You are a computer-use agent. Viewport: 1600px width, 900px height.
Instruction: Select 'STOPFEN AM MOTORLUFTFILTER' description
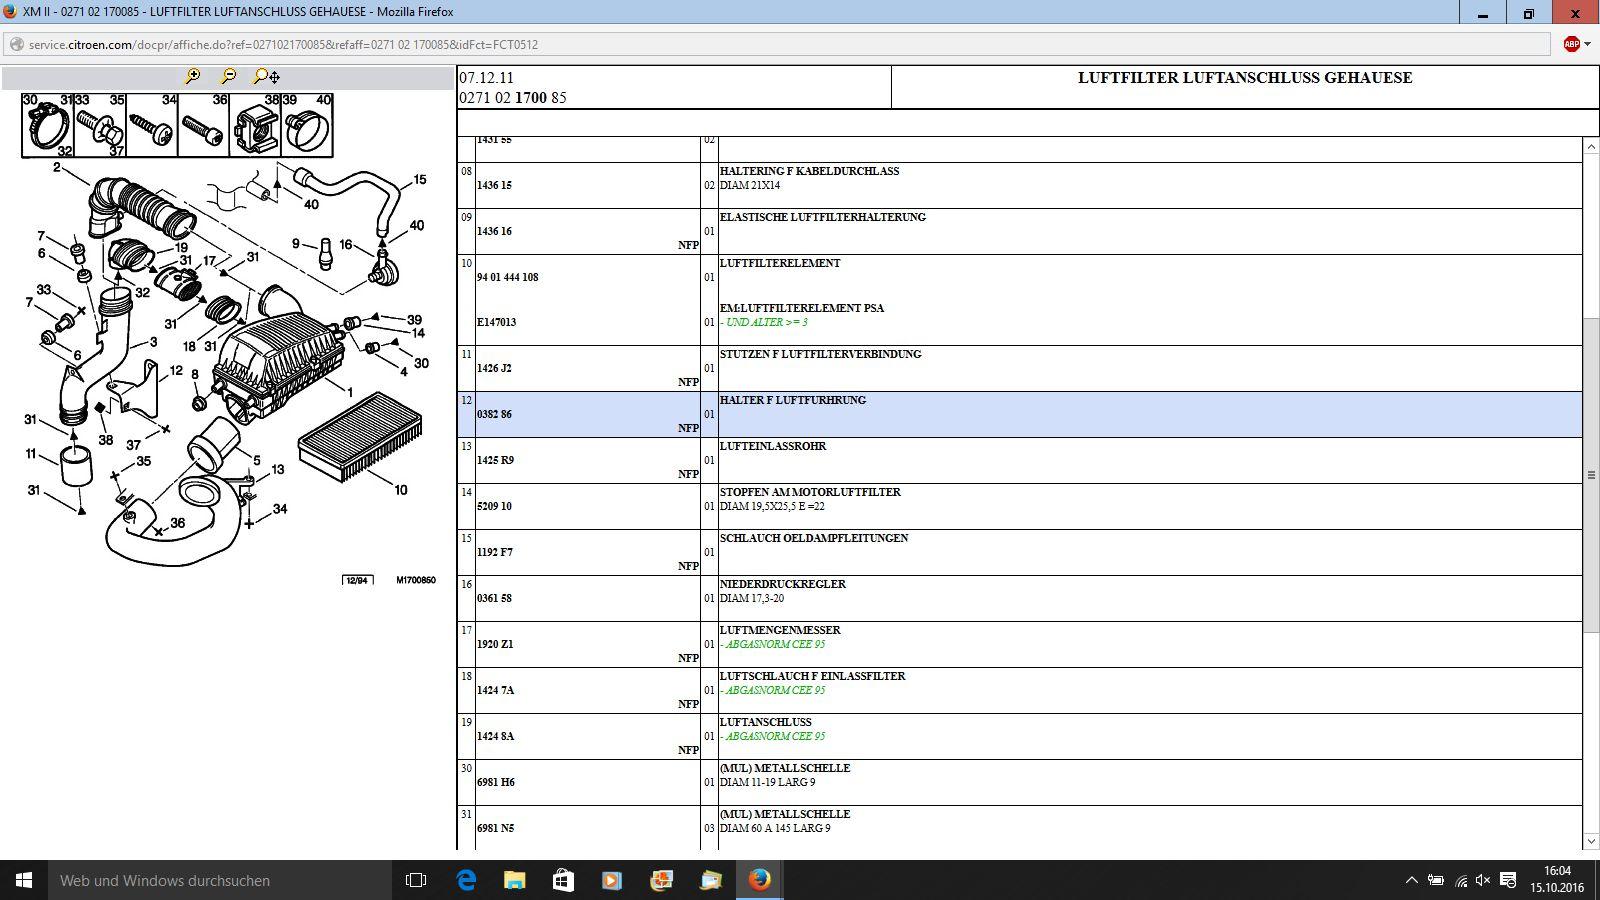click(x=810, y=492)
